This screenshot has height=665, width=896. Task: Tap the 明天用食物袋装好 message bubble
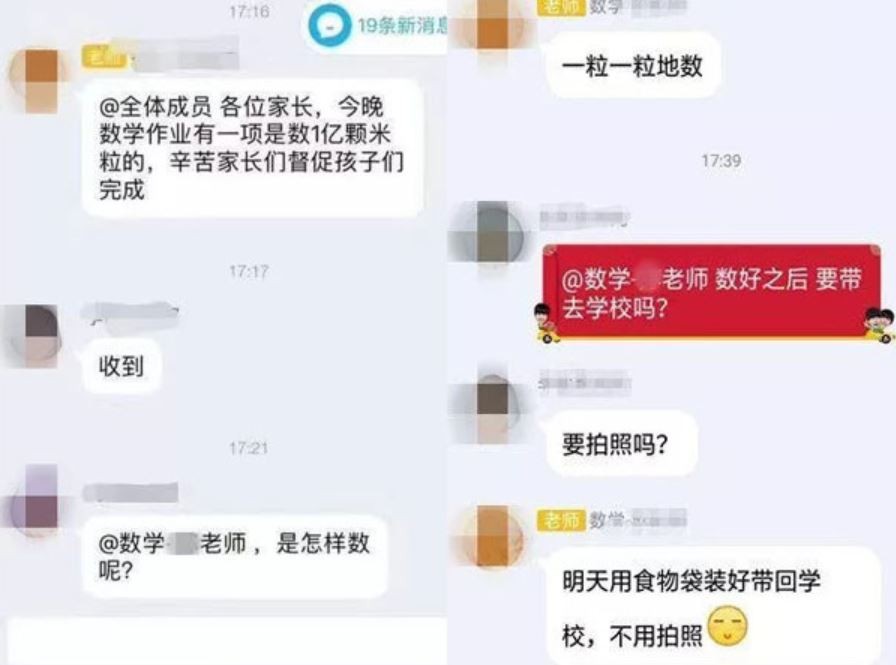(713, 606)
